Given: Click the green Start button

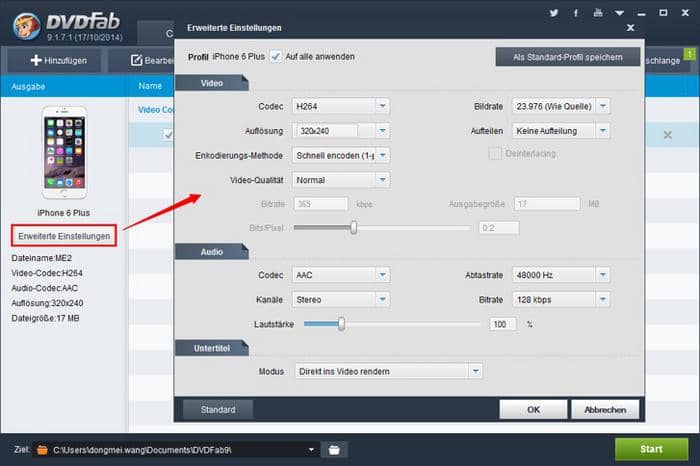Looking at the screenshot, I should coord(651,449).
